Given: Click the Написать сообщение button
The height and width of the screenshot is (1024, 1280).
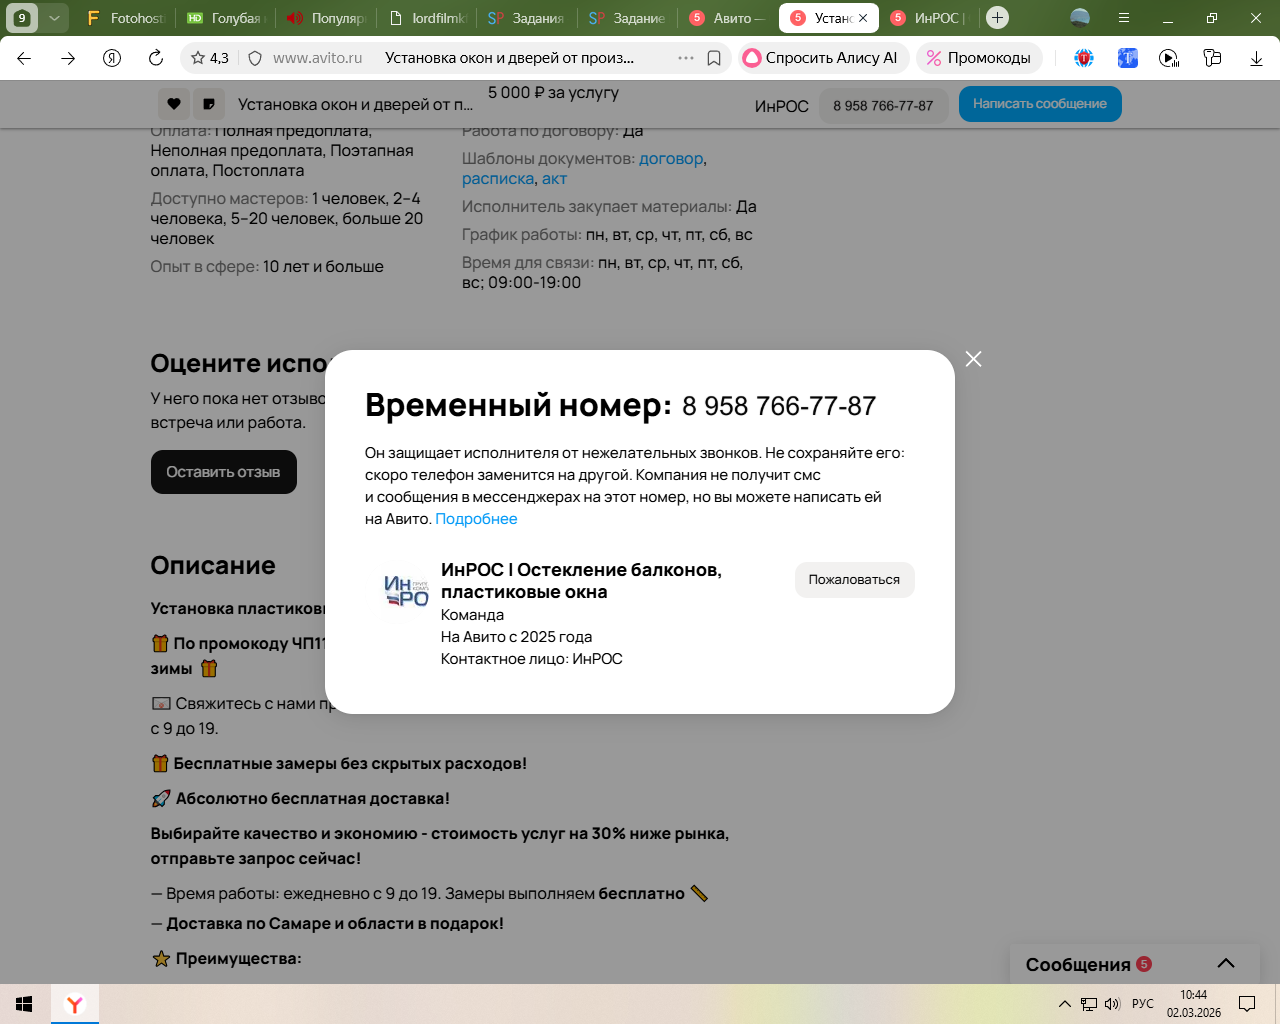Looking at the screenshot, I should [1040, 104].
